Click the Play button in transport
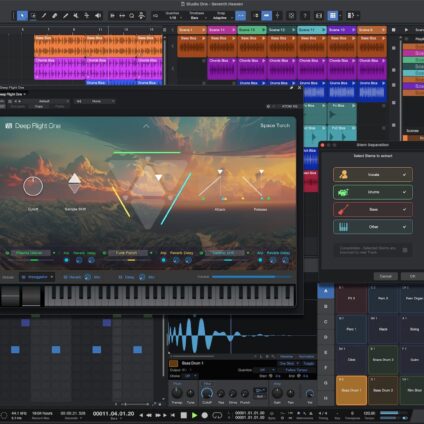This screenshot has width=424, height=424. (x=194, y=415)
